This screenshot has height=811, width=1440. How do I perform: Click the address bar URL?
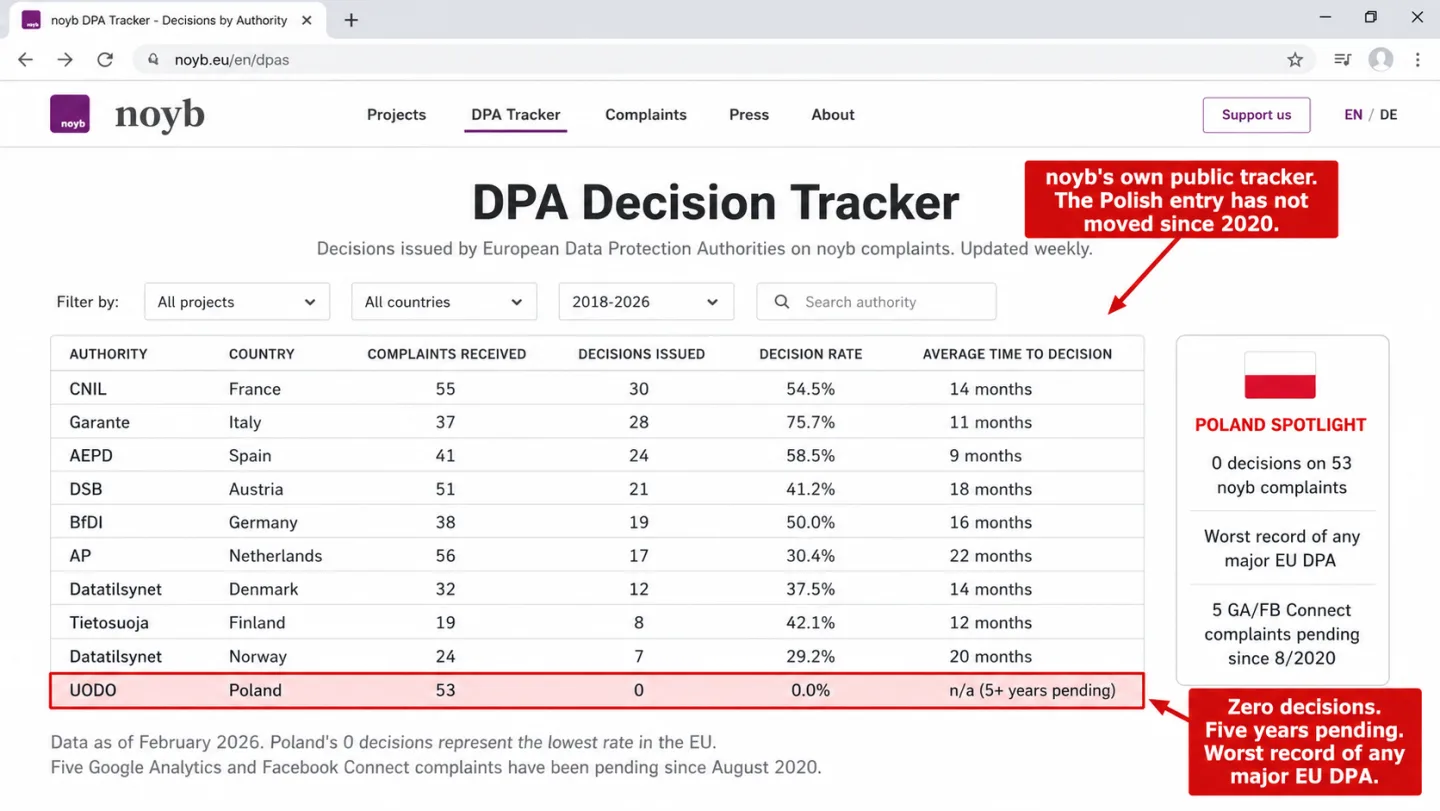click(x=232, y=60)
